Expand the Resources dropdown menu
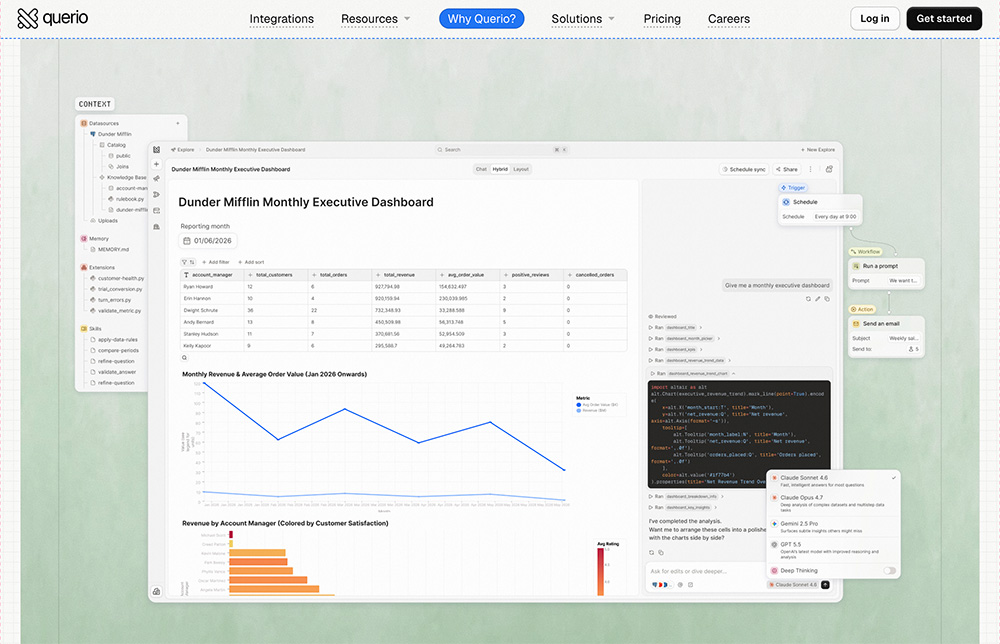 [x=375, y=19]
